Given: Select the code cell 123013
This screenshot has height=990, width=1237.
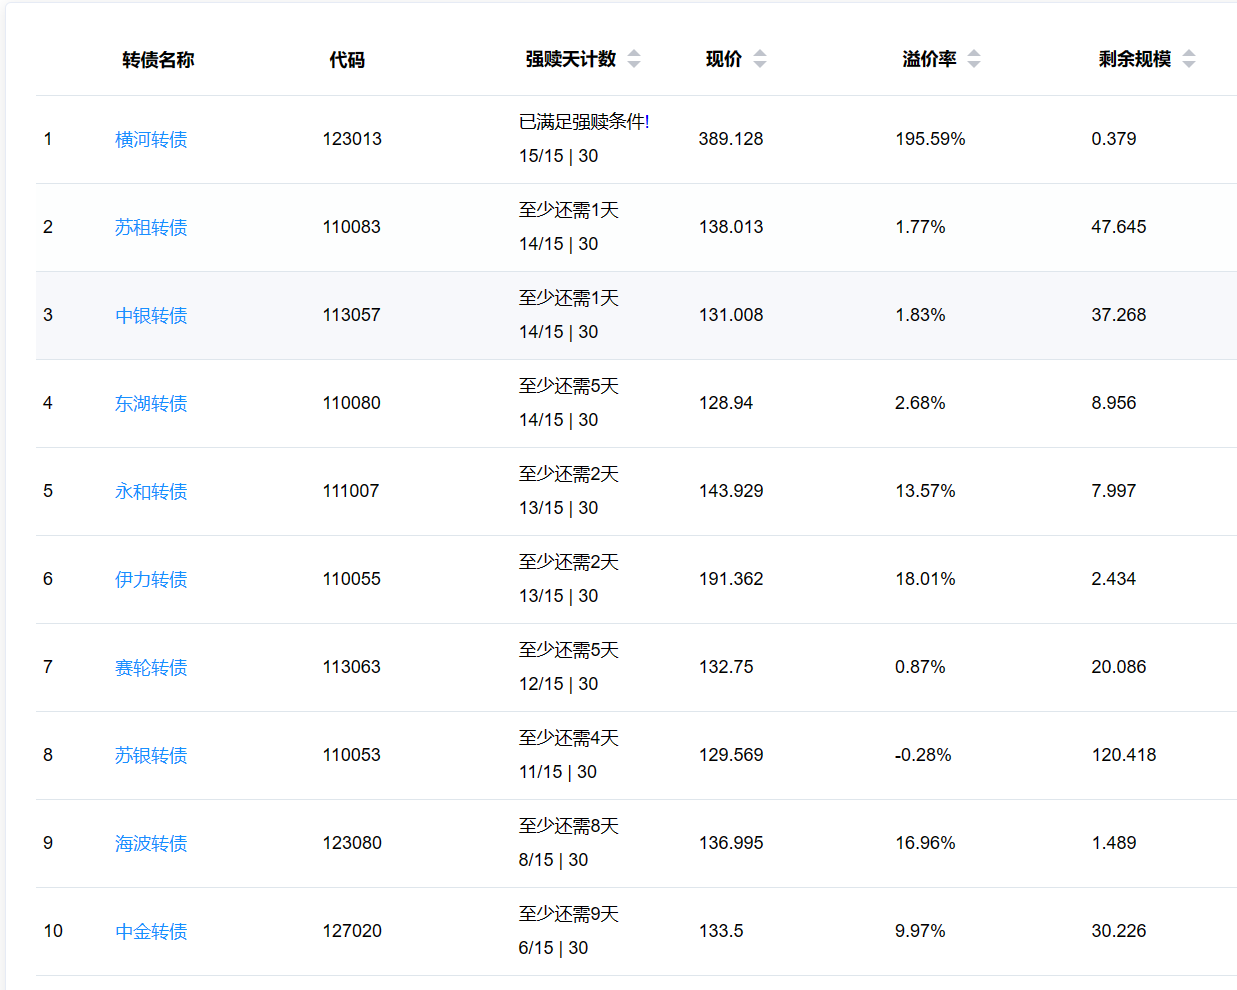Looking at the screenshot, I should [352, 139].
